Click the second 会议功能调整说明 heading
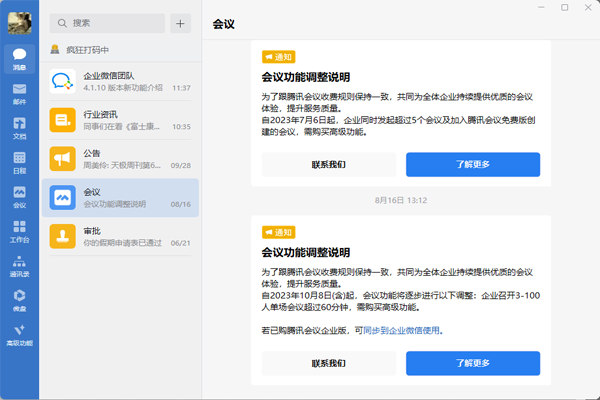 pyautogui.click(x=306, y=253)
